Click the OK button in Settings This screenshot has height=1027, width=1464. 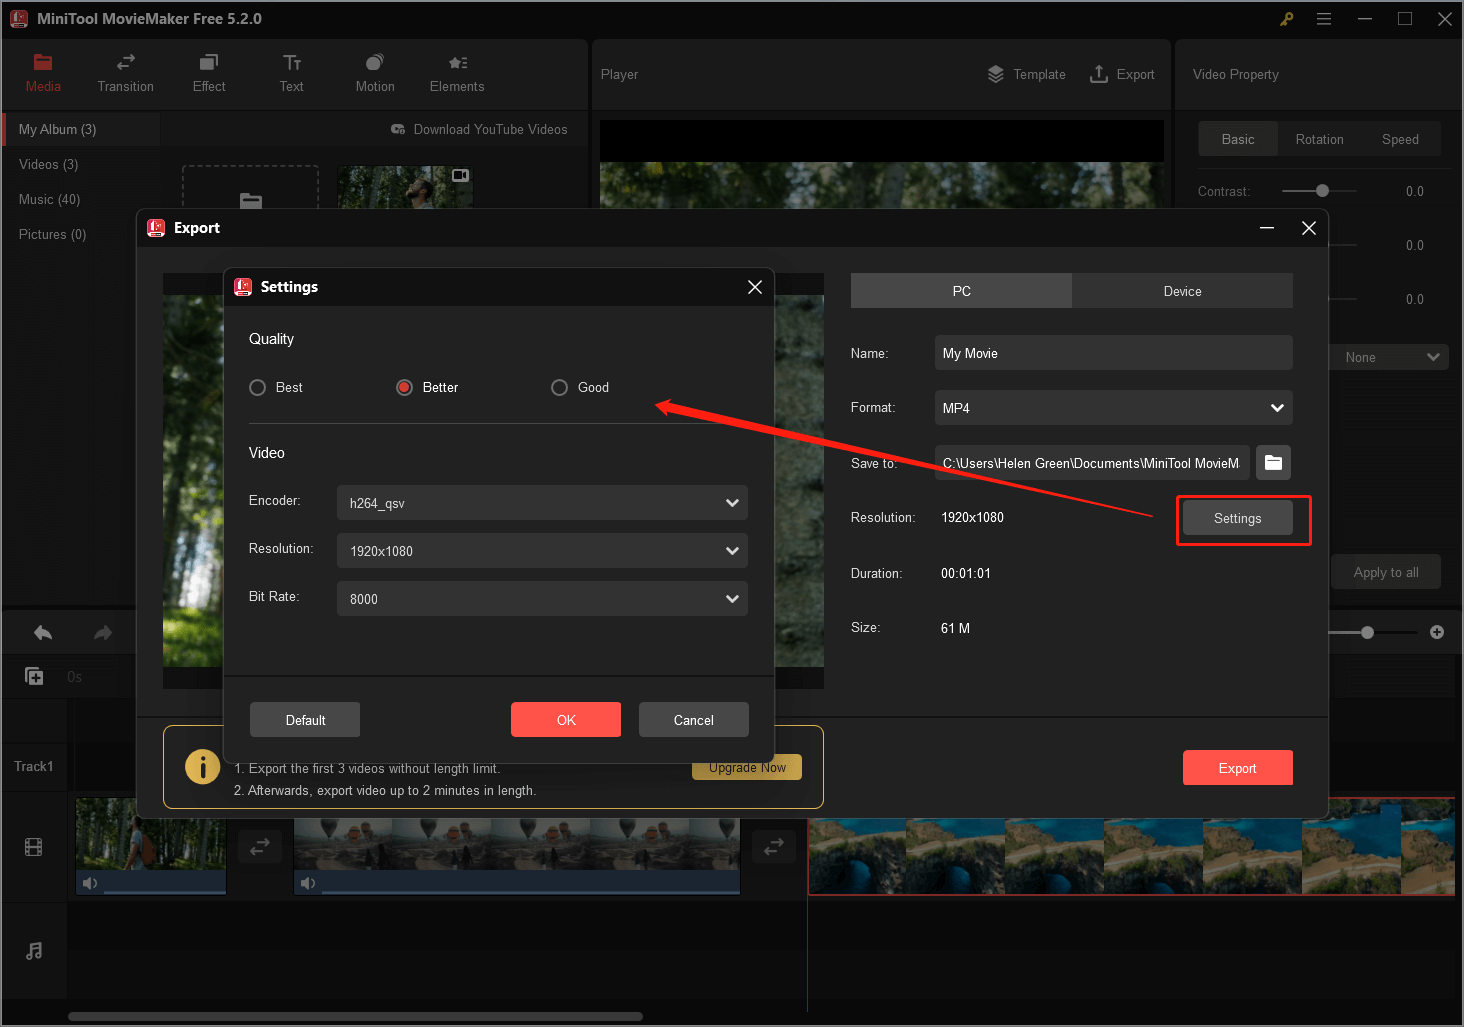[566, 720]
